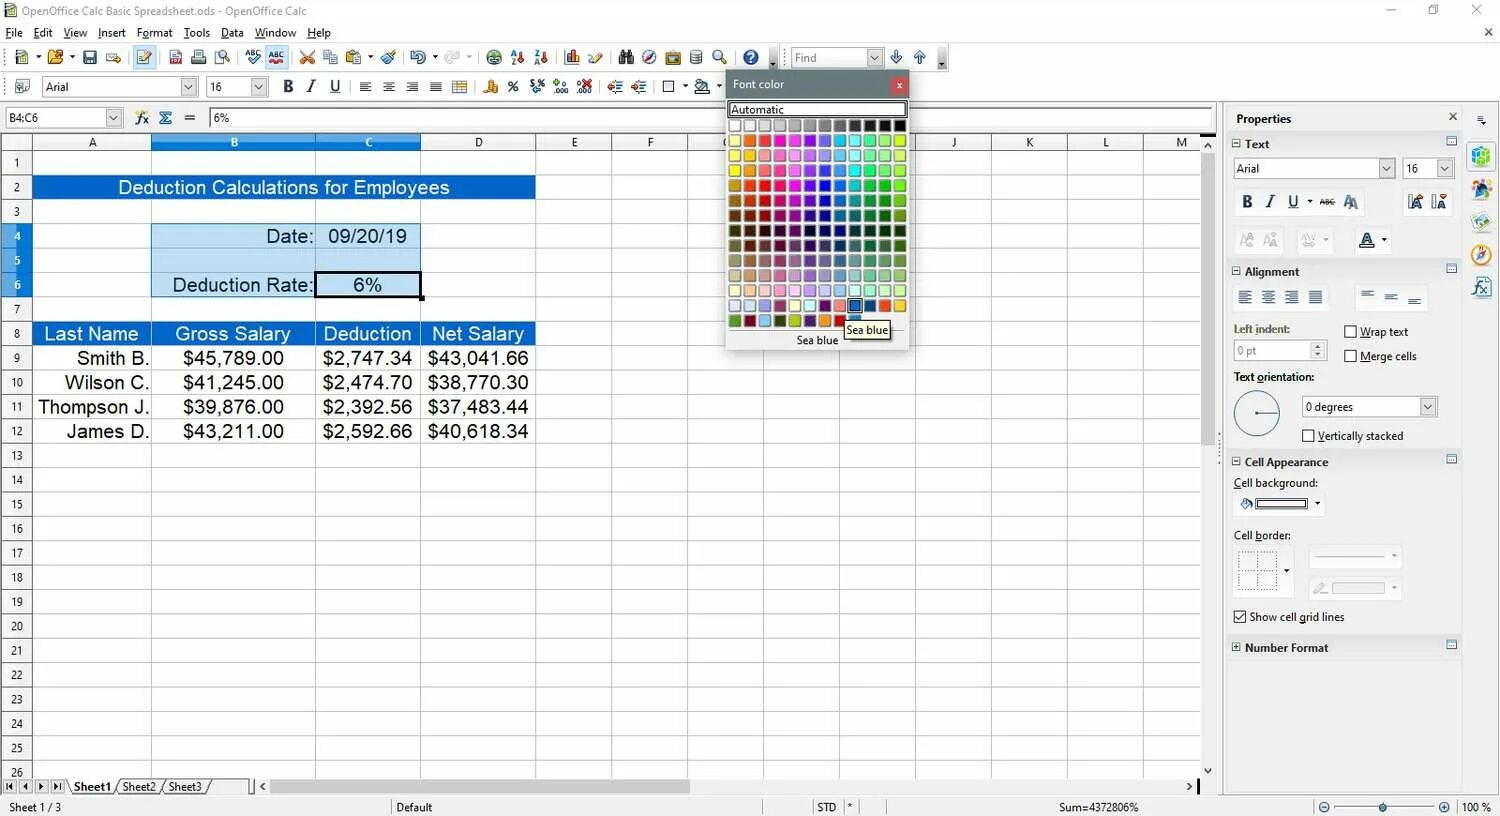Viewport: 1500px width, 816px height.
Task: Check the Merge cells option in sidebar
Action: tap(1351, 356)
